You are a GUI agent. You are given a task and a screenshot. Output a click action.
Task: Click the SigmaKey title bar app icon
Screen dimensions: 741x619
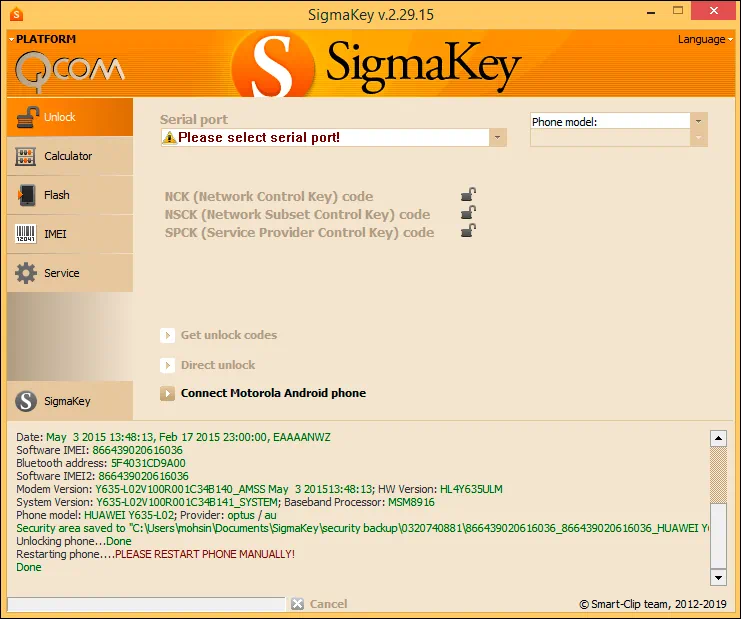[x=17, y=14]
